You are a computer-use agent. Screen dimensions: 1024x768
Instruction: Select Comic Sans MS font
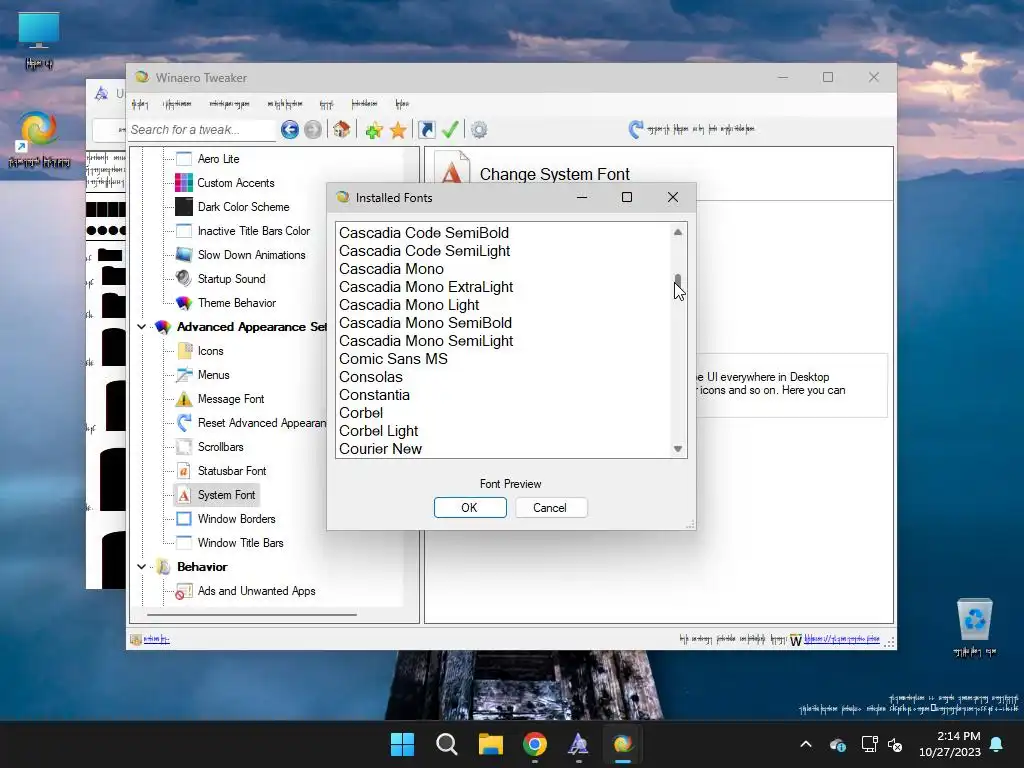click(x=393, y=359)
